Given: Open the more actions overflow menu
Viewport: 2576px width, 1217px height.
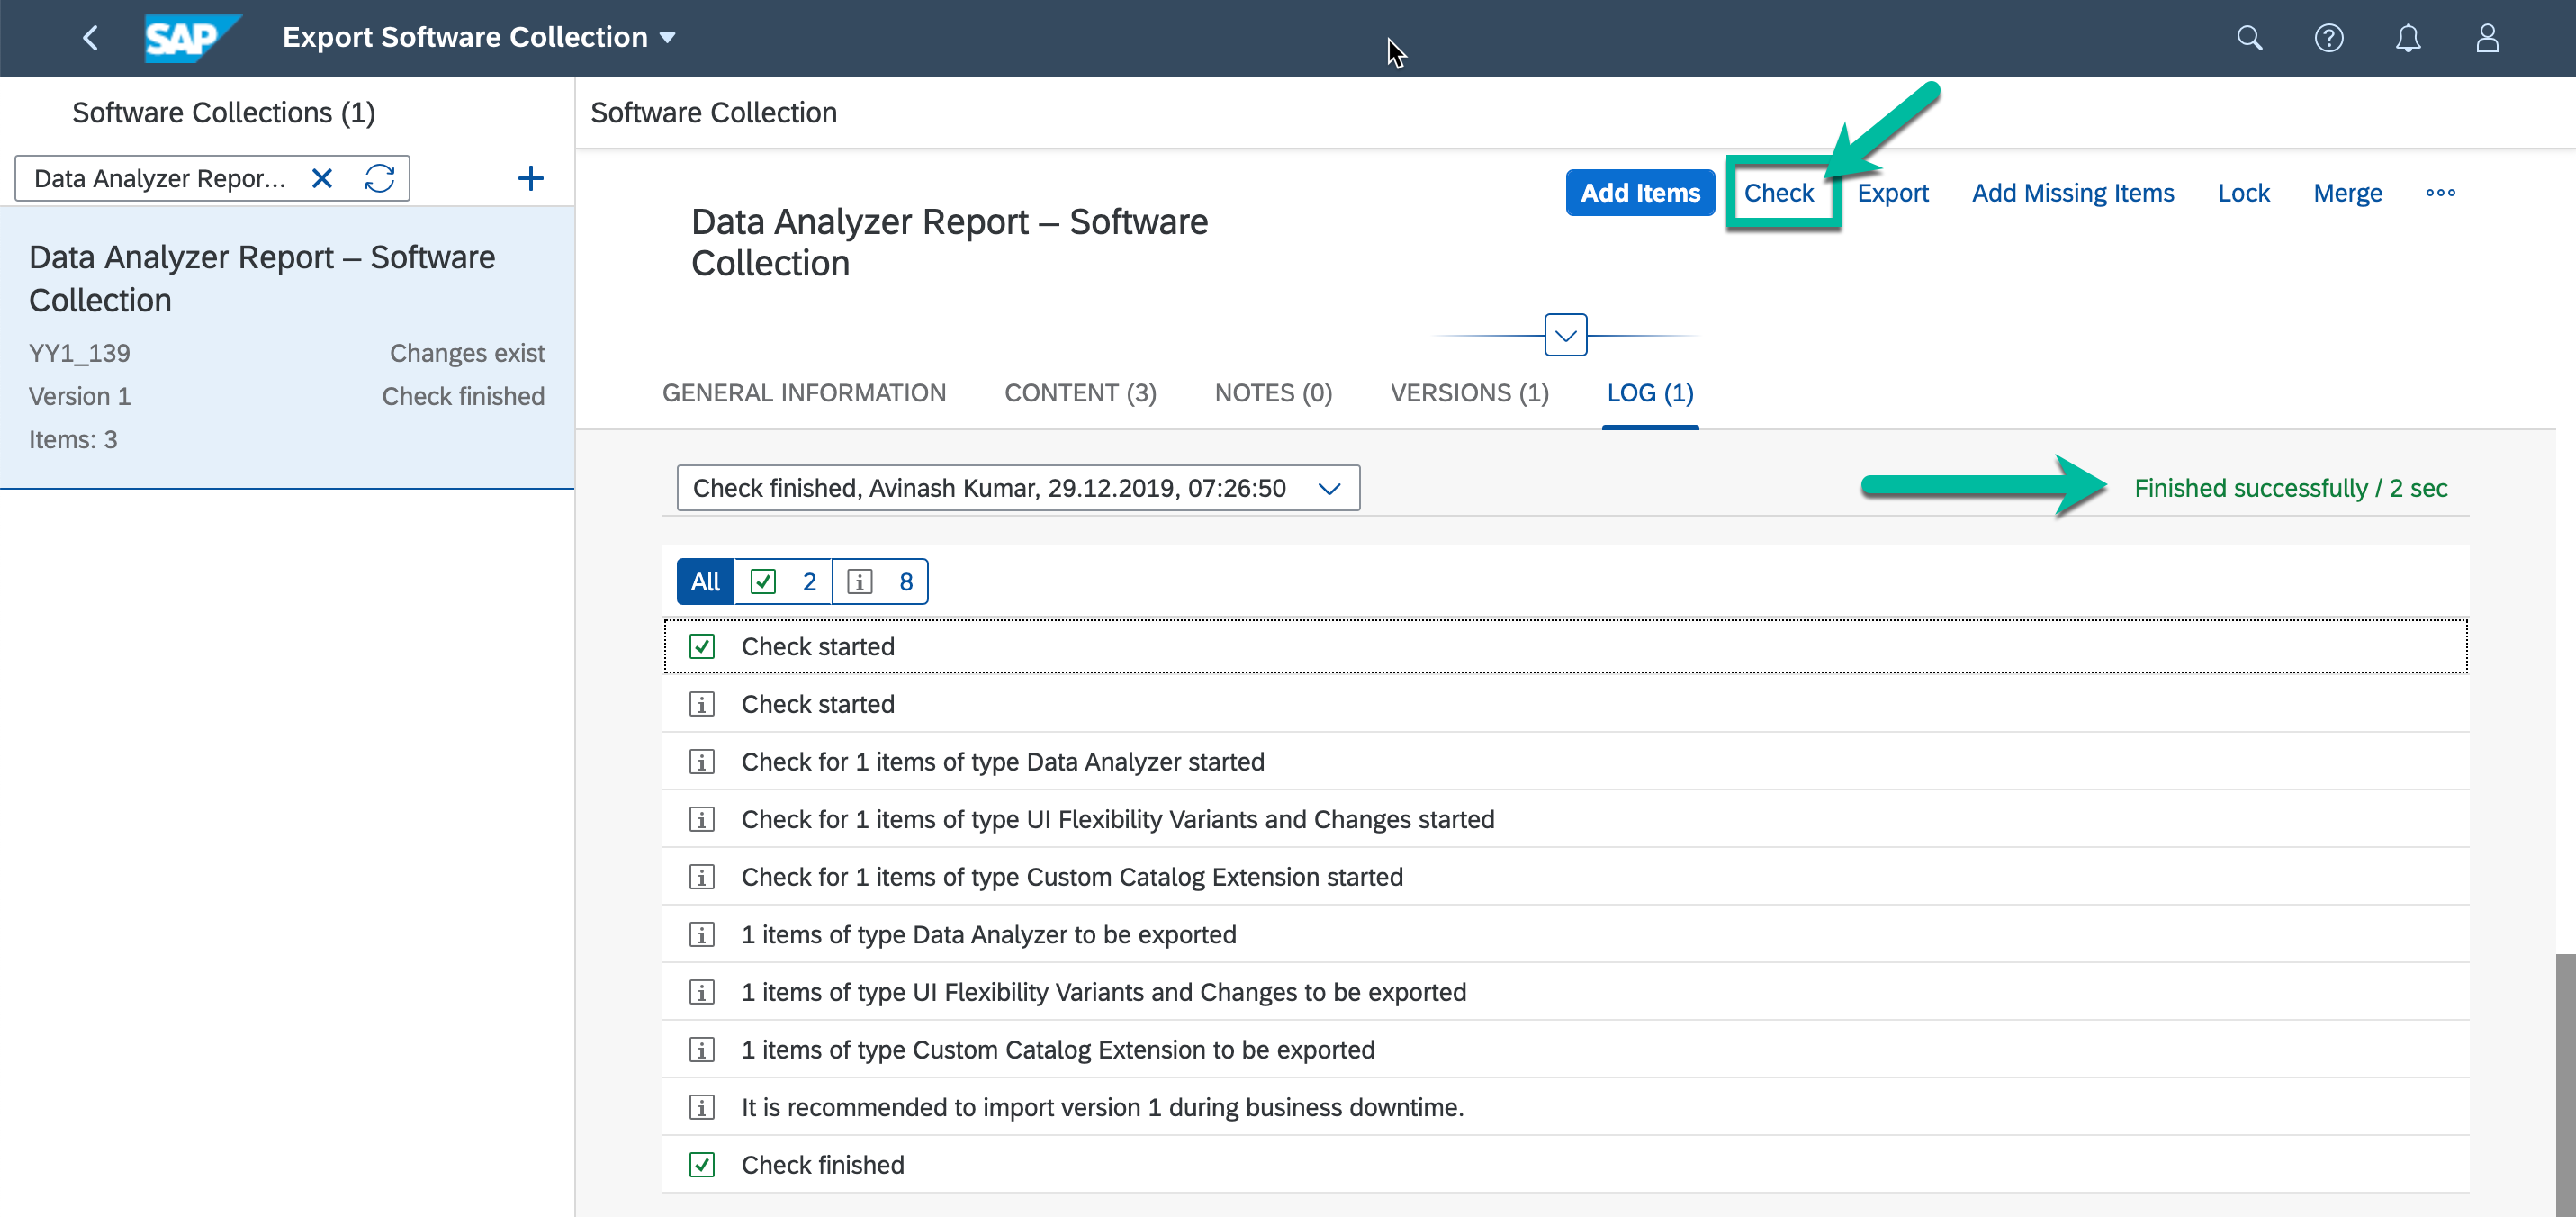Looking at the screenshot, I should (x=2440, y=193).
